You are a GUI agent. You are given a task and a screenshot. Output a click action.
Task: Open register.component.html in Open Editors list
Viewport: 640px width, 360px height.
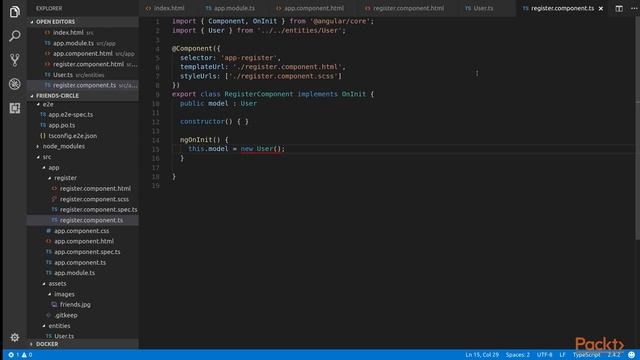click(x=88, y=64)
